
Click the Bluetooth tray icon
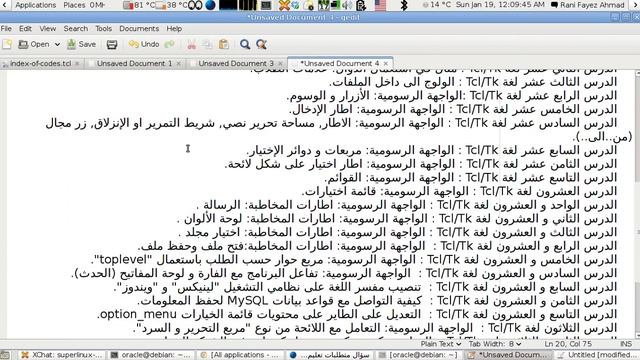click(x=404, y=5)
